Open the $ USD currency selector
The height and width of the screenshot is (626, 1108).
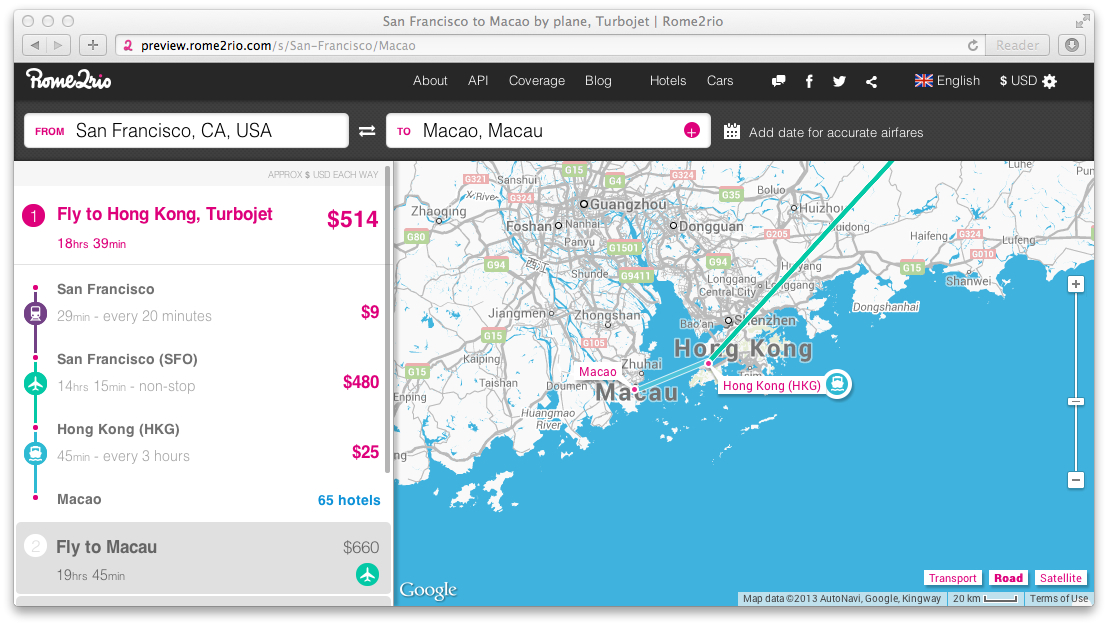coord(1018,81)
